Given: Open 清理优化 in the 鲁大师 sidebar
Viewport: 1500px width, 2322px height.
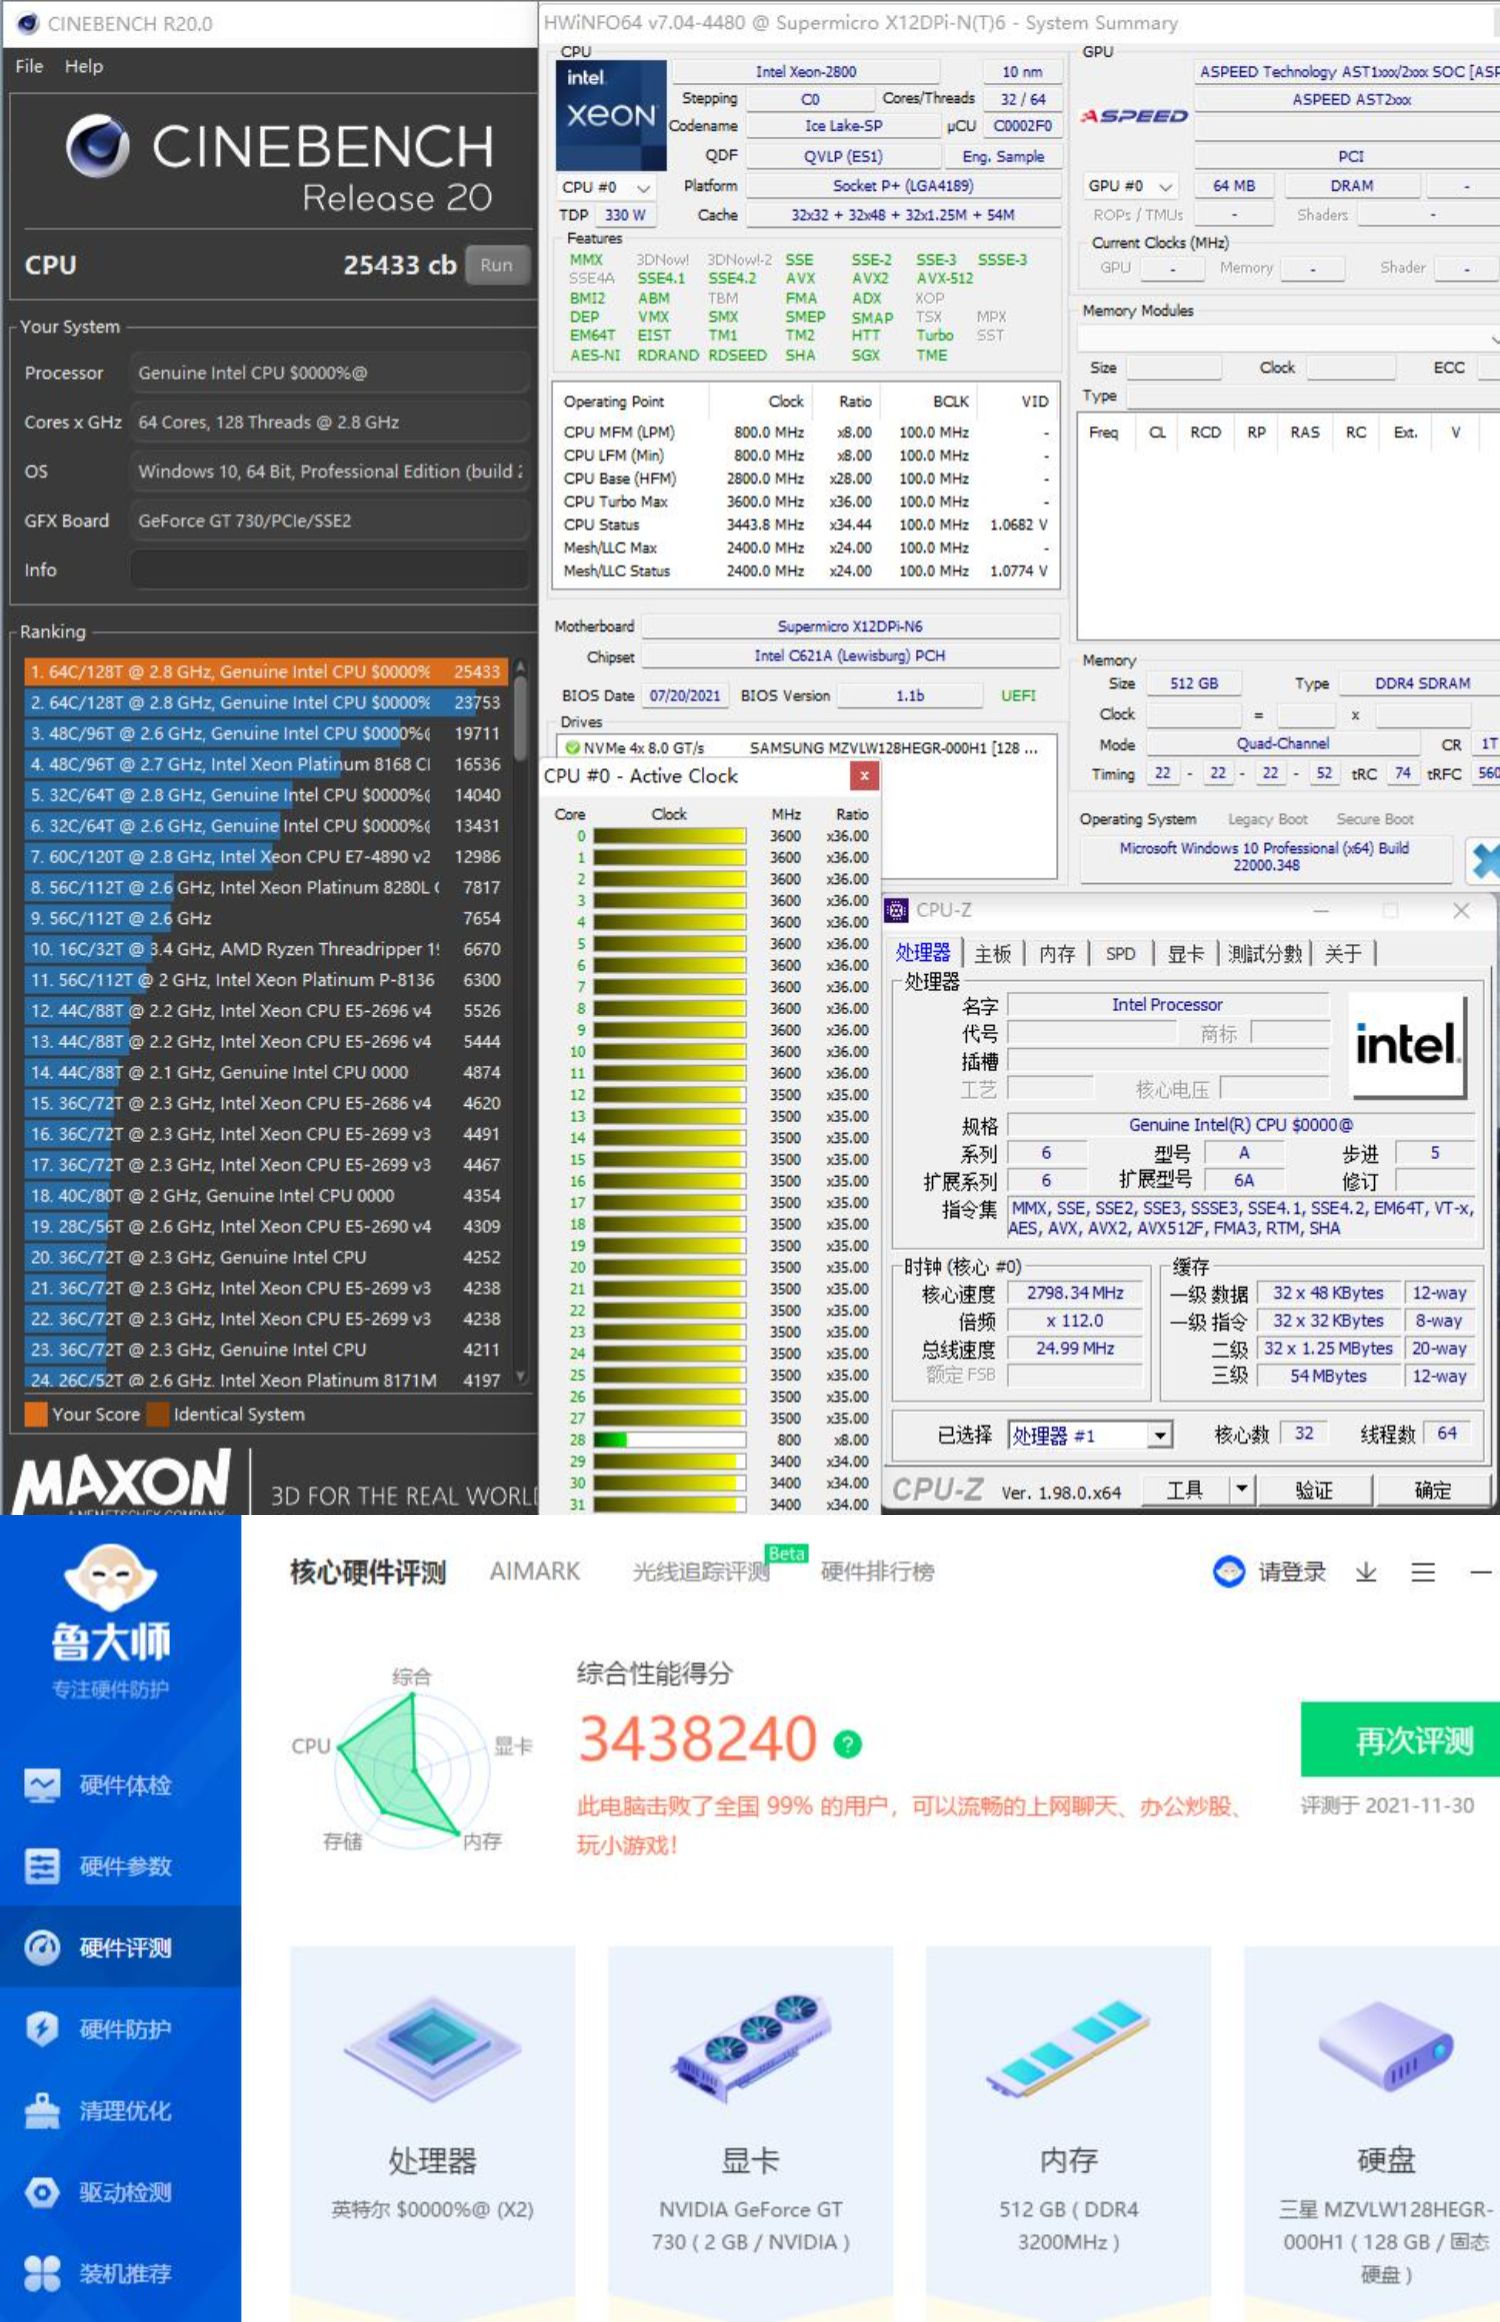Looking at the screenshot, I should pyautogui.click(x=120, y=2110).
